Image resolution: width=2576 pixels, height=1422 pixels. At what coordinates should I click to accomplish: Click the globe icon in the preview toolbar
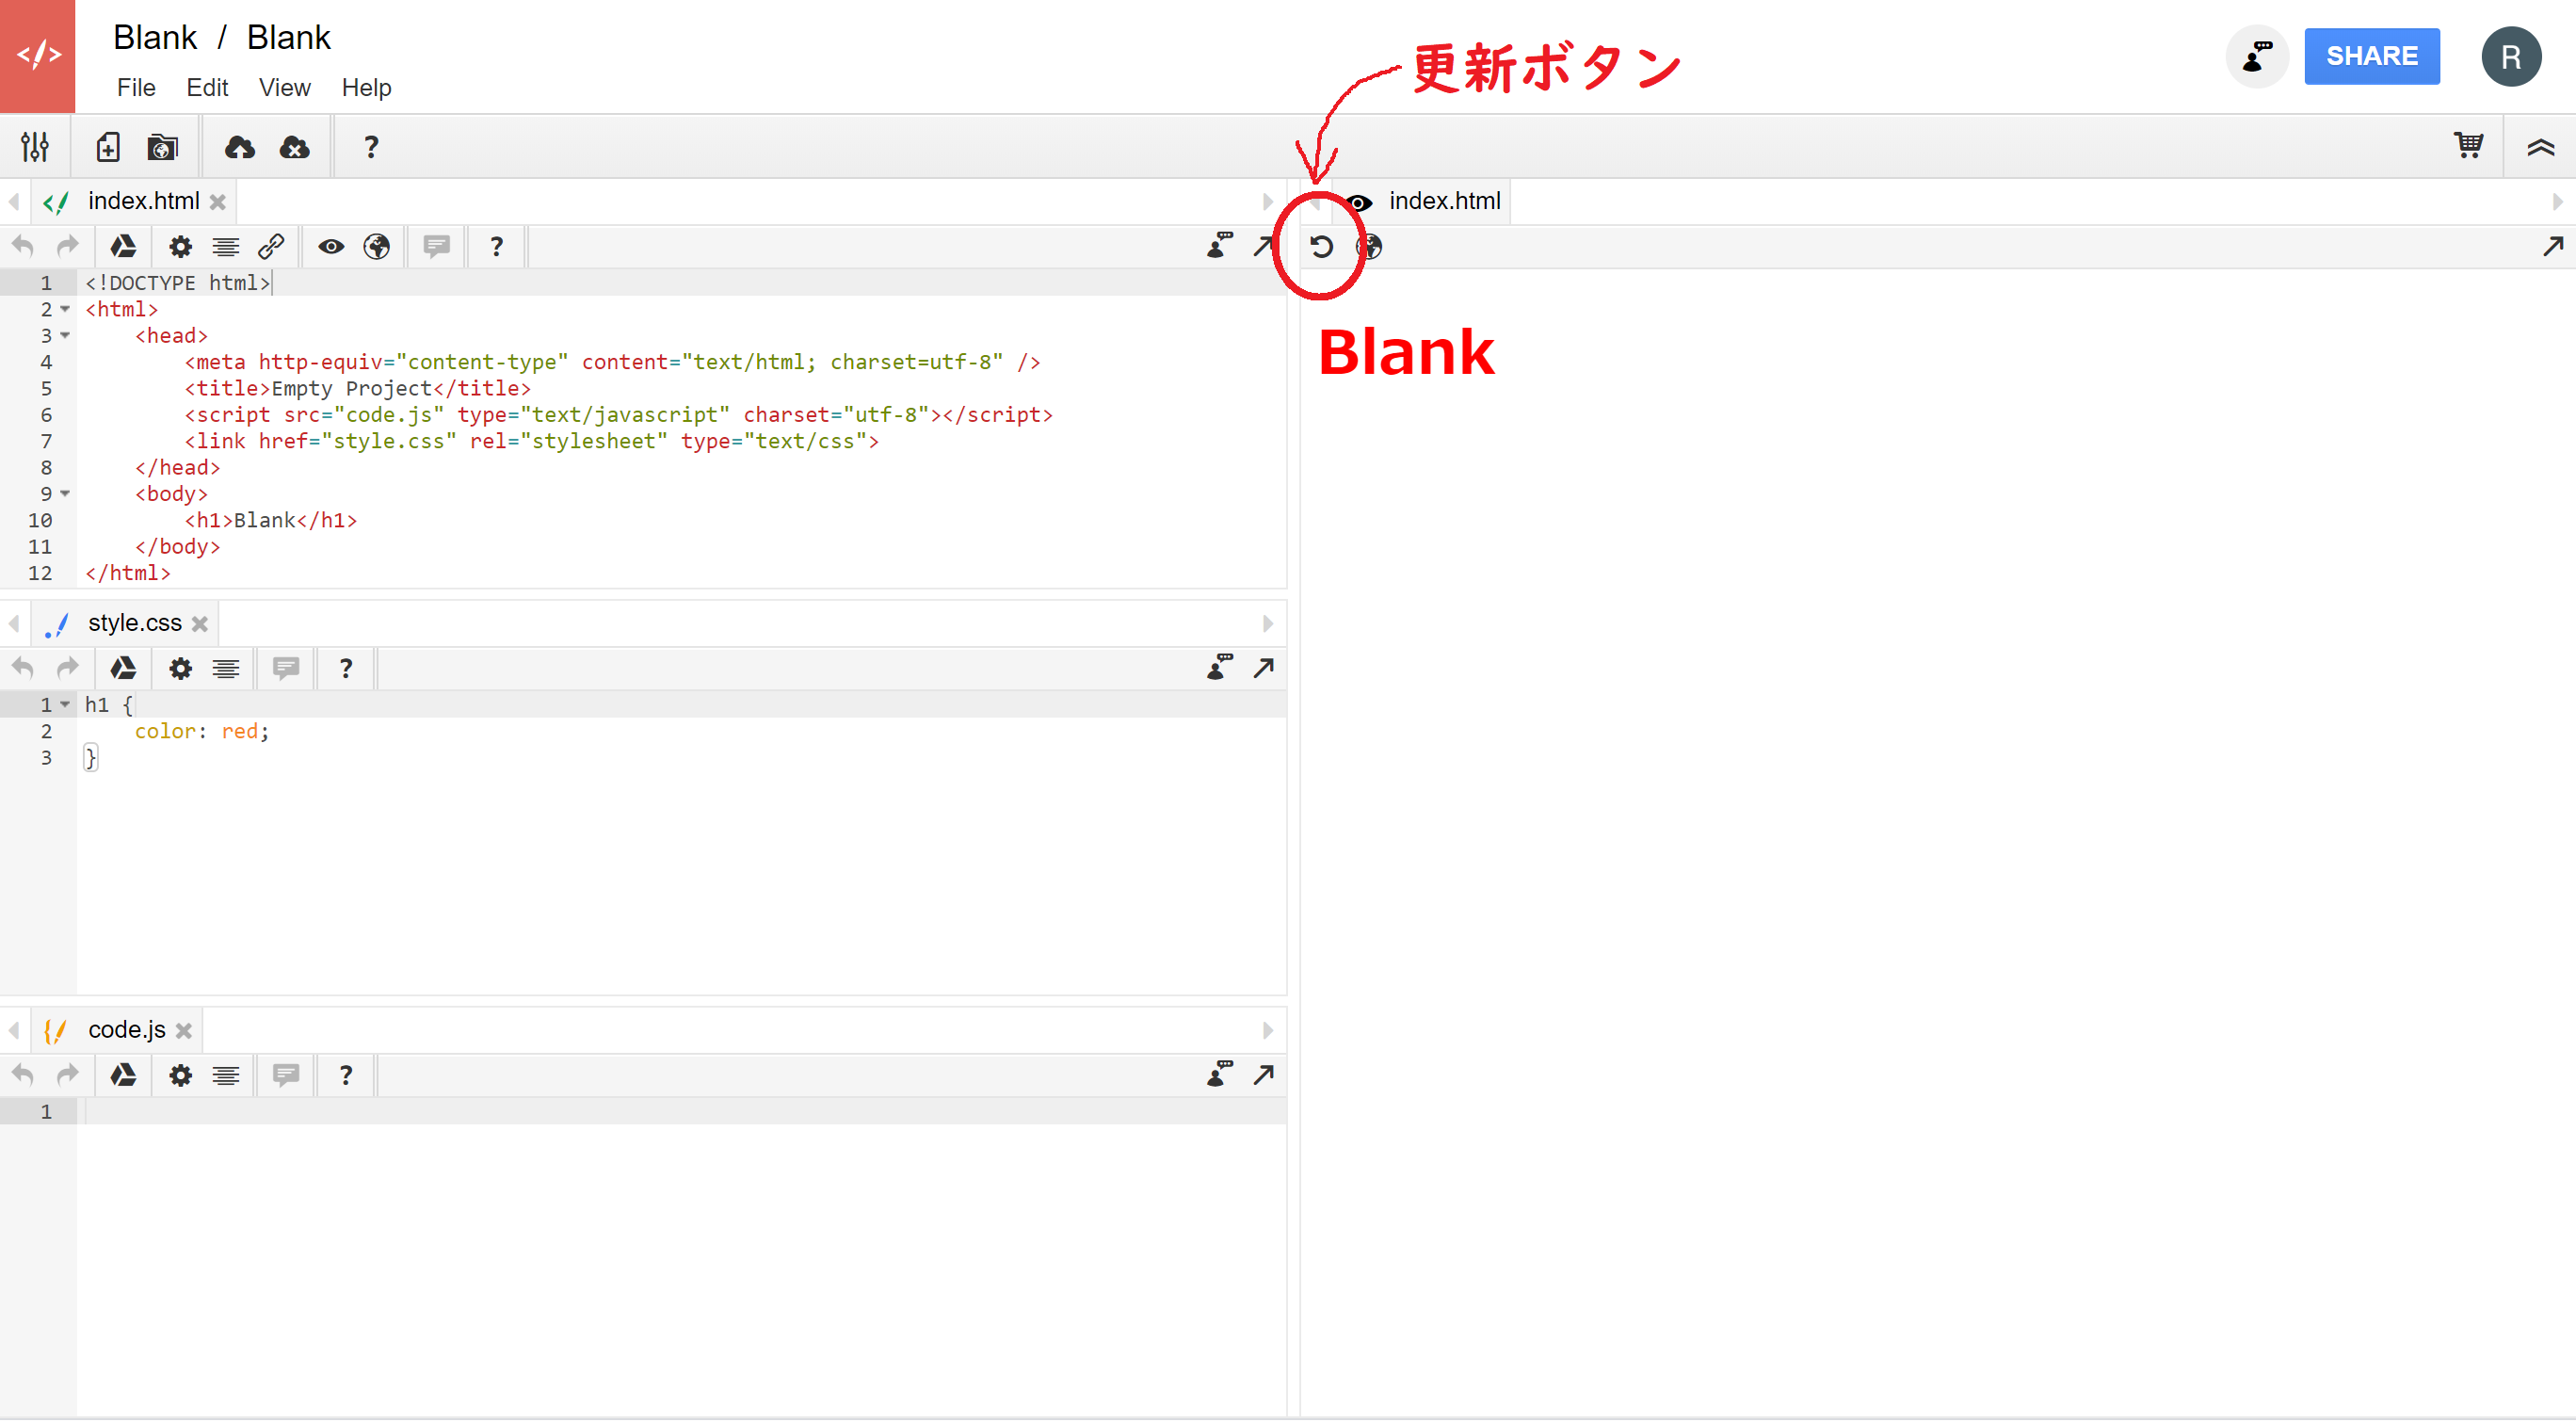1369,247
